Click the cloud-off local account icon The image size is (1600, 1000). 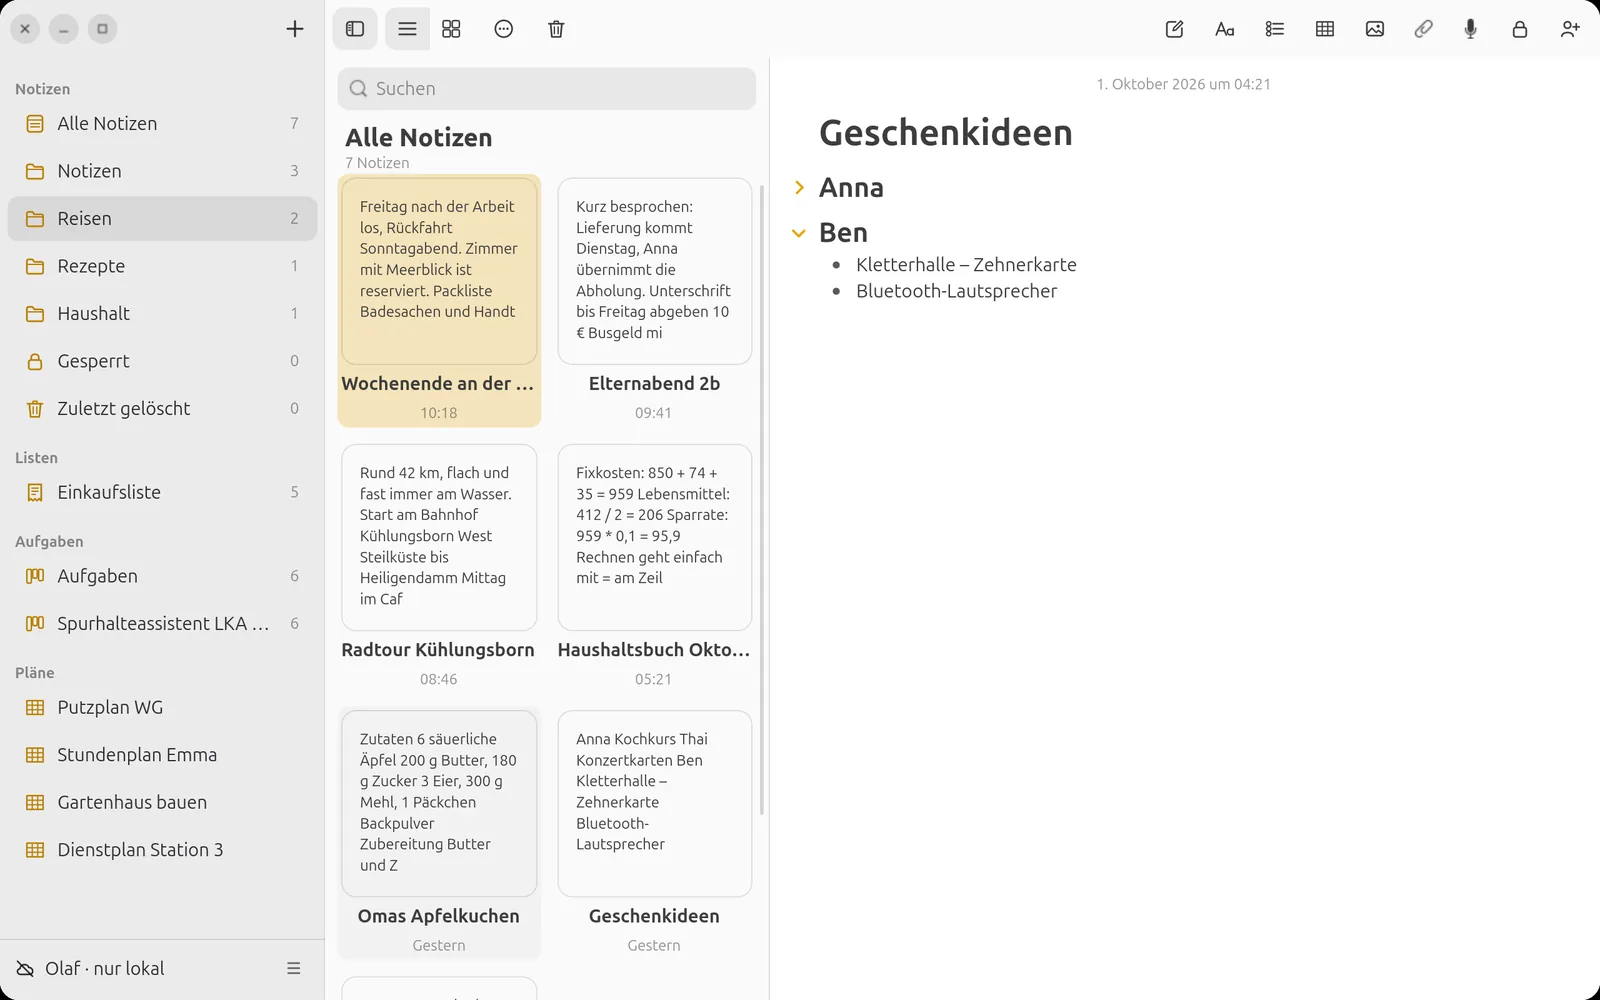click(25, 968)
